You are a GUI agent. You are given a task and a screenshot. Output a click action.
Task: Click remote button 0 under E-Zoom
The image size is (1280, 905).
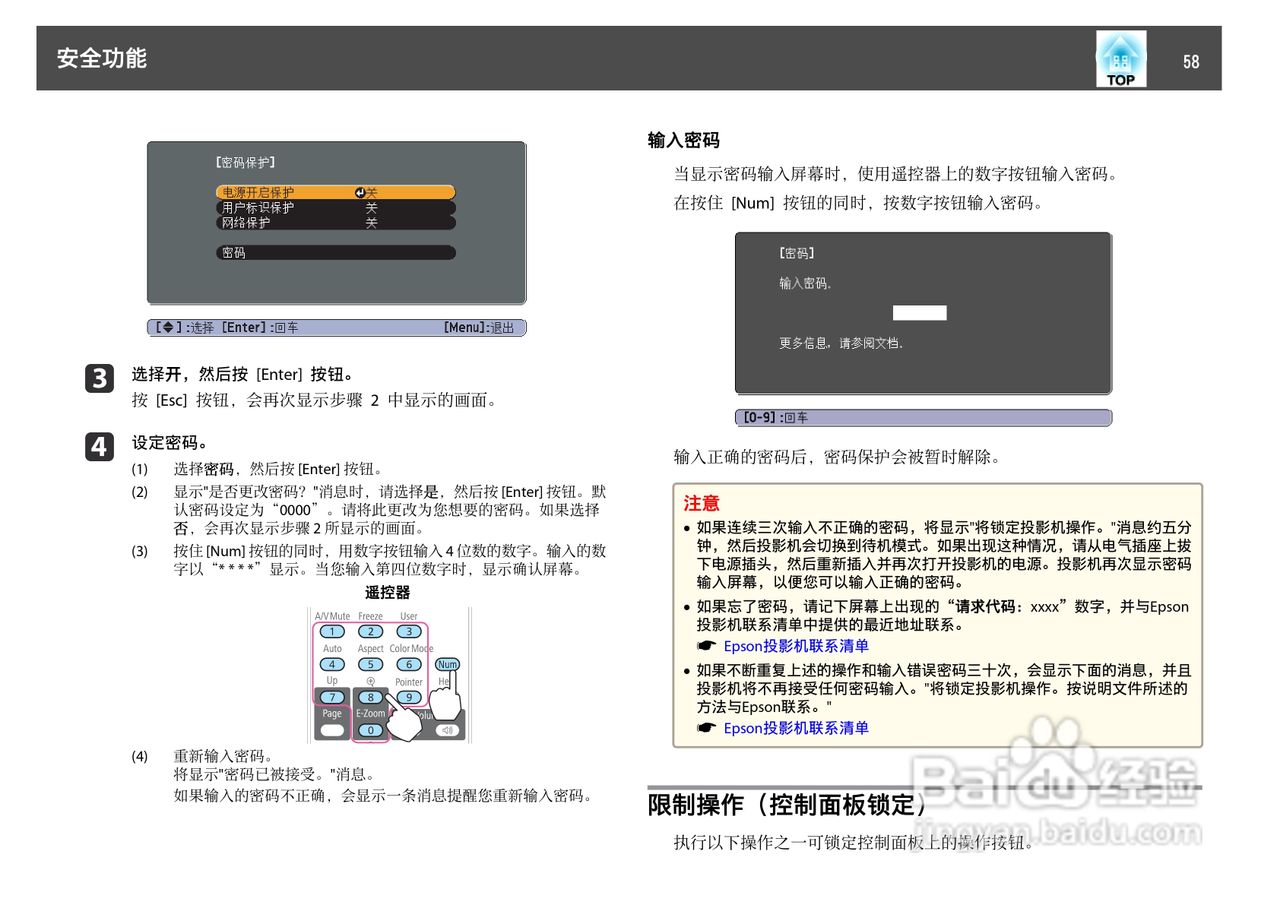point(371,730)
